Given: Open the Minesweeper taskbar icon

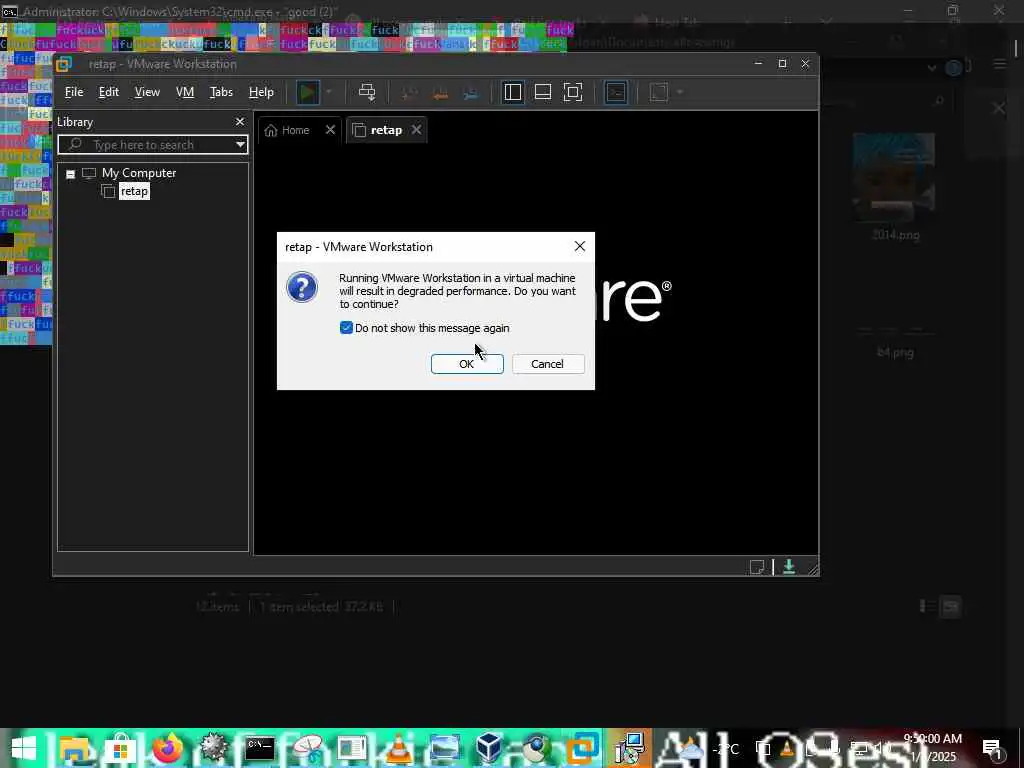Looking at the screenshot, I should (x=213, y=748).
